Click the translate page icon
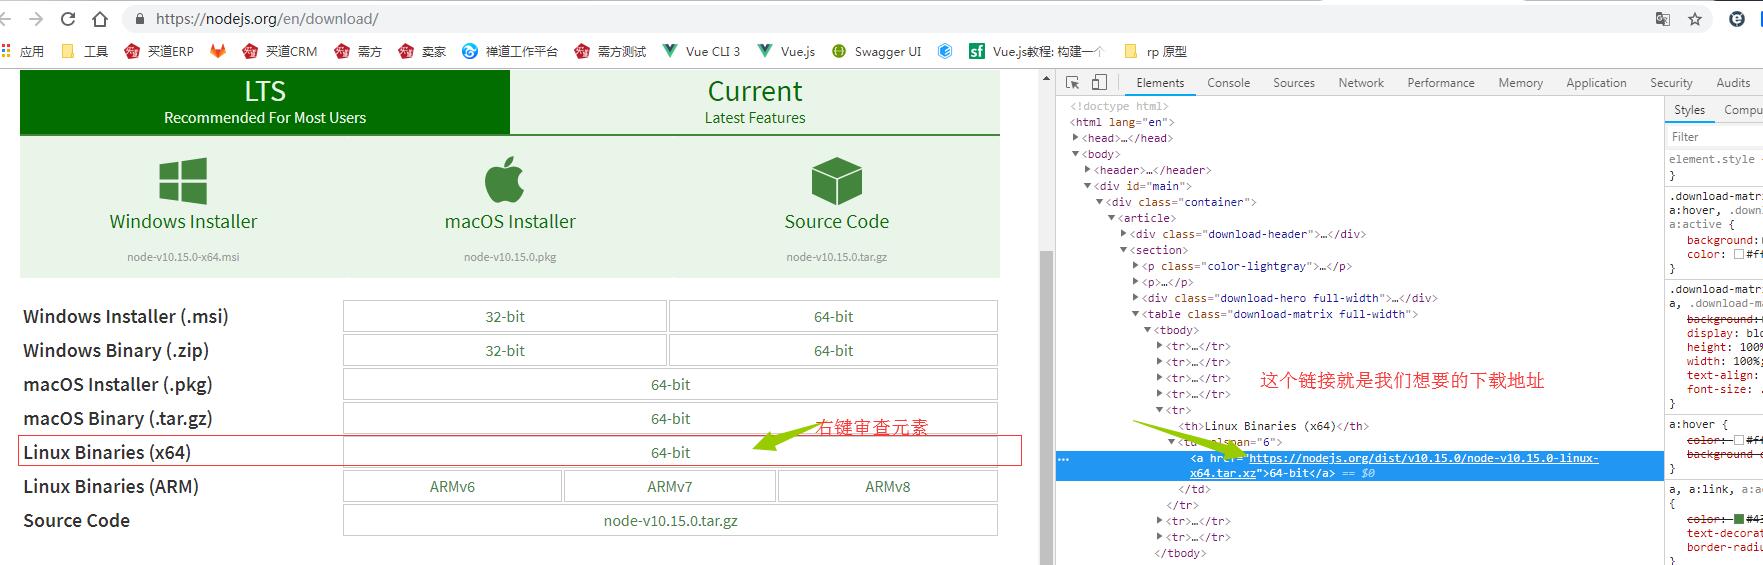The height and width of the screenshot is (565, 1763). point(1663,19)
